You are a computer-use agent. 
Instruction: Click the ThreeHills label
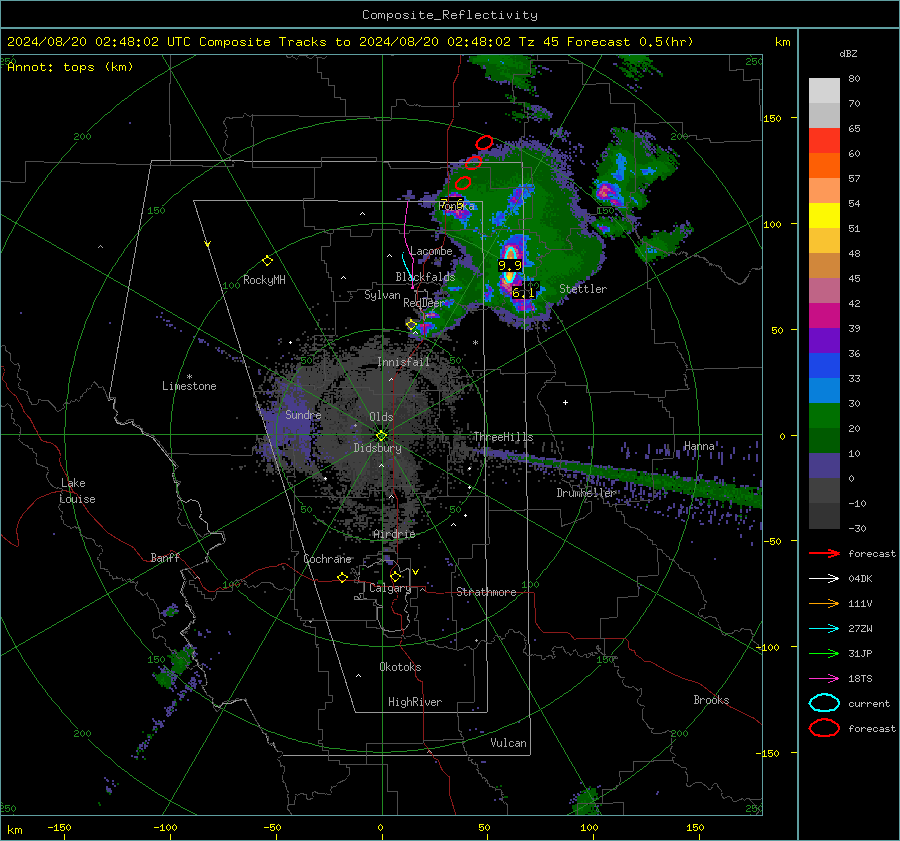pos(503,437)
